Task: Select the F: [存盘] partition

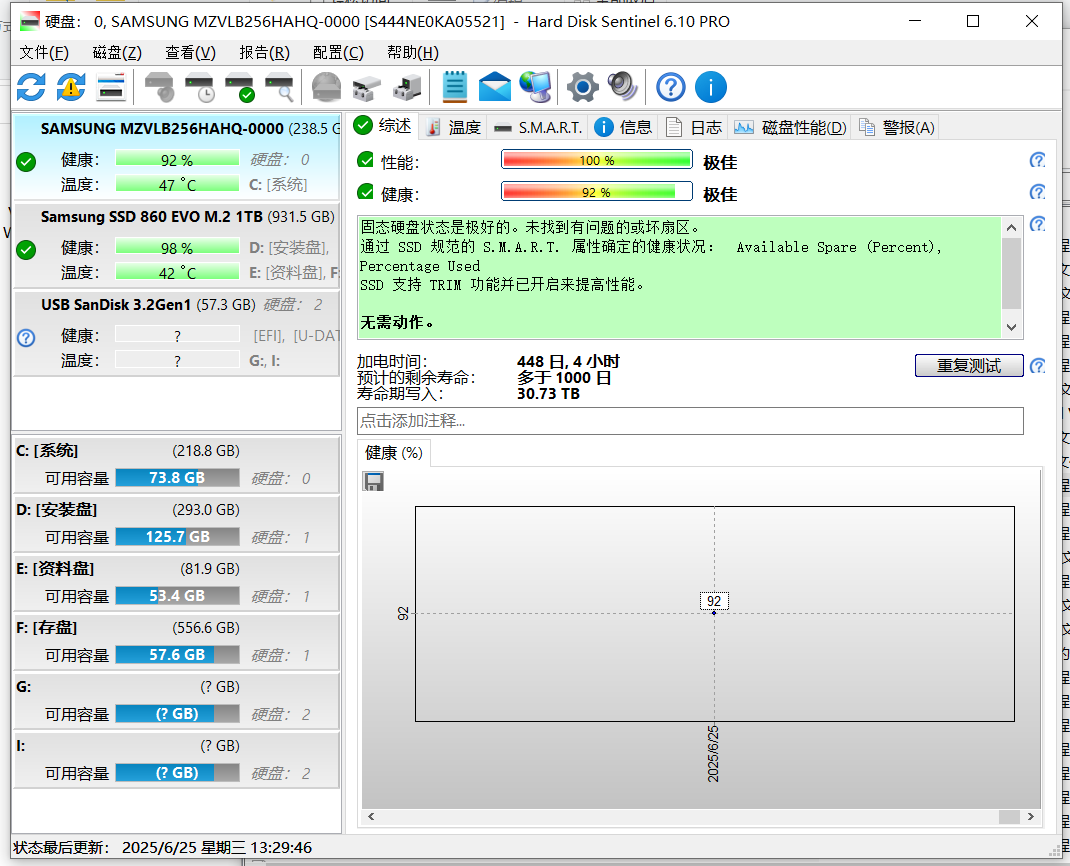Action: (177, 642)
